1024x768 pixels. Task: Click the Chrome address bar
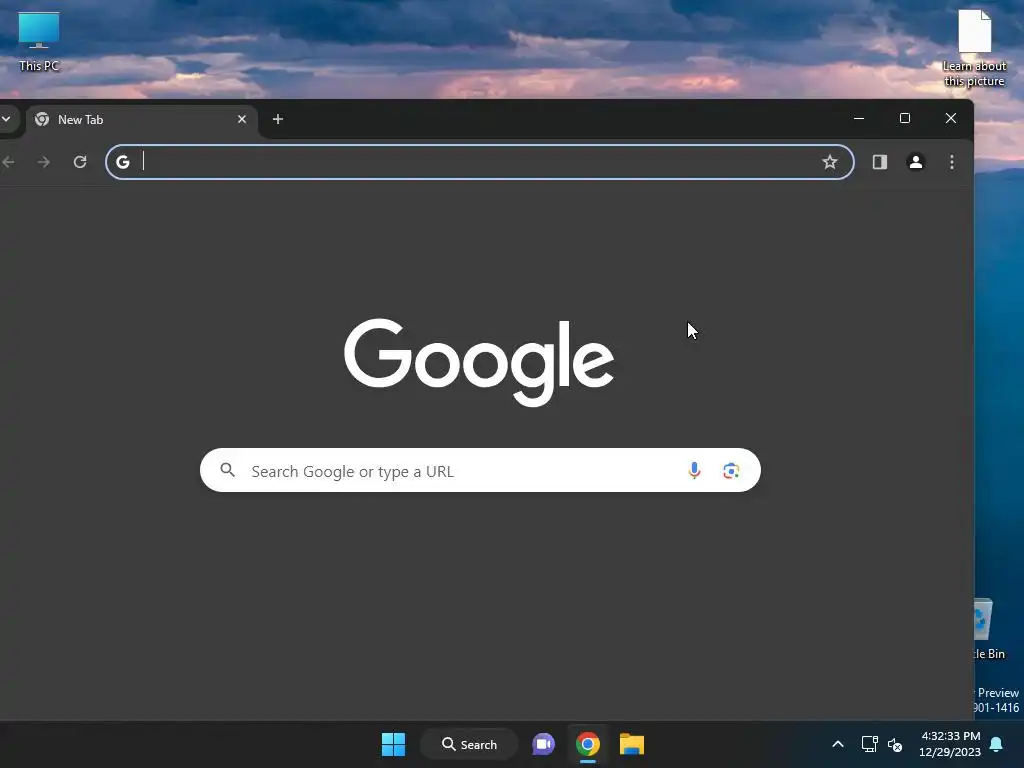[479, 162]
